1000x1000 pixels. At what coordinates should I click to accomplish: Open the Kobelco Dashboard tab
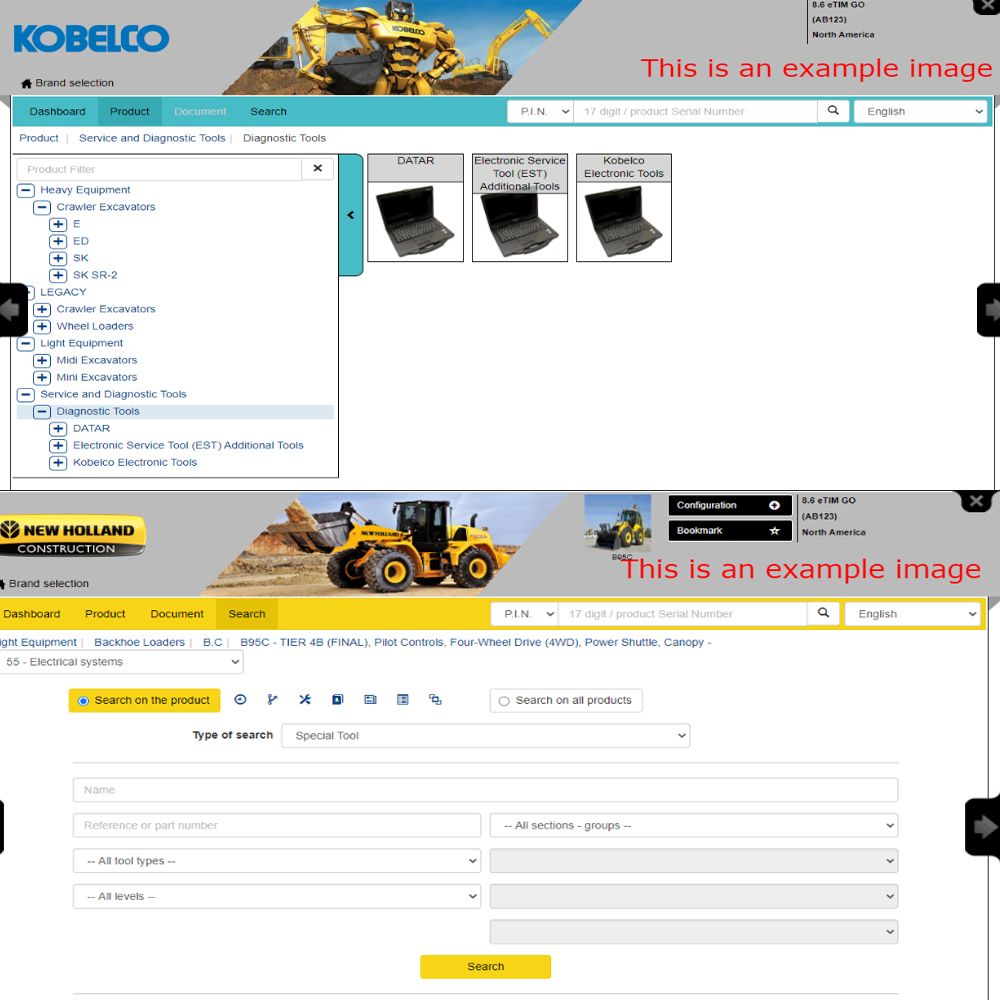pos(57,112)
